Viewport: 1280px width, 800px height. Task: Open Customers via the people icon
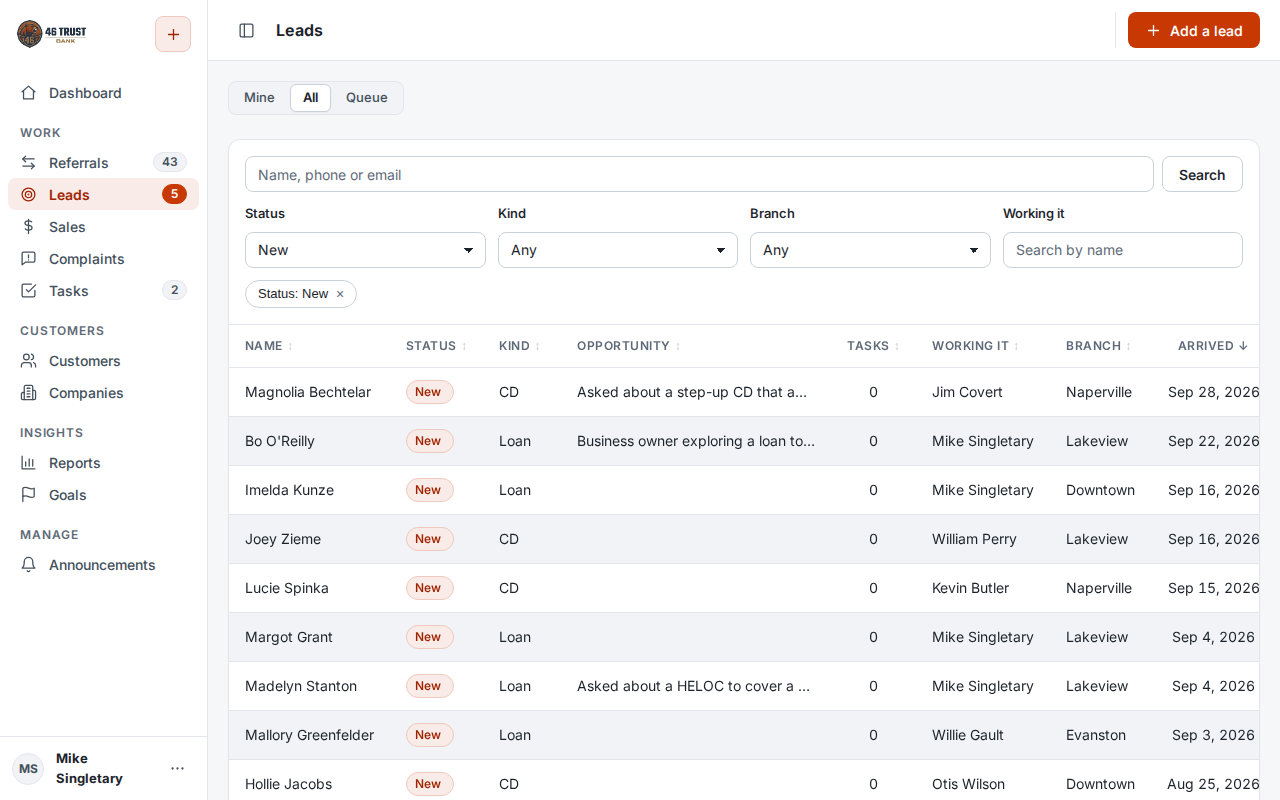tap(29, 361)
